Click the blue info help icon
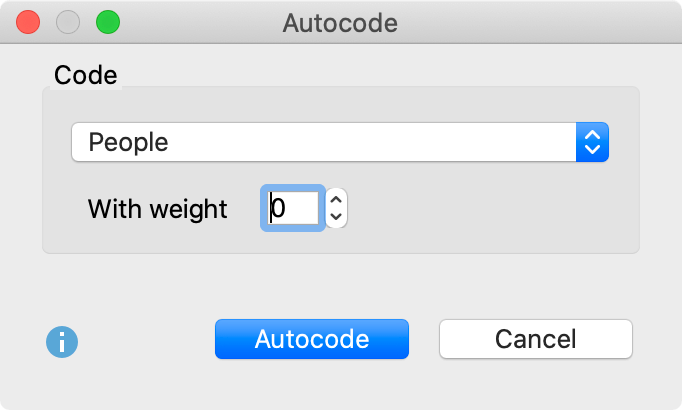 [x=62, y=342]
